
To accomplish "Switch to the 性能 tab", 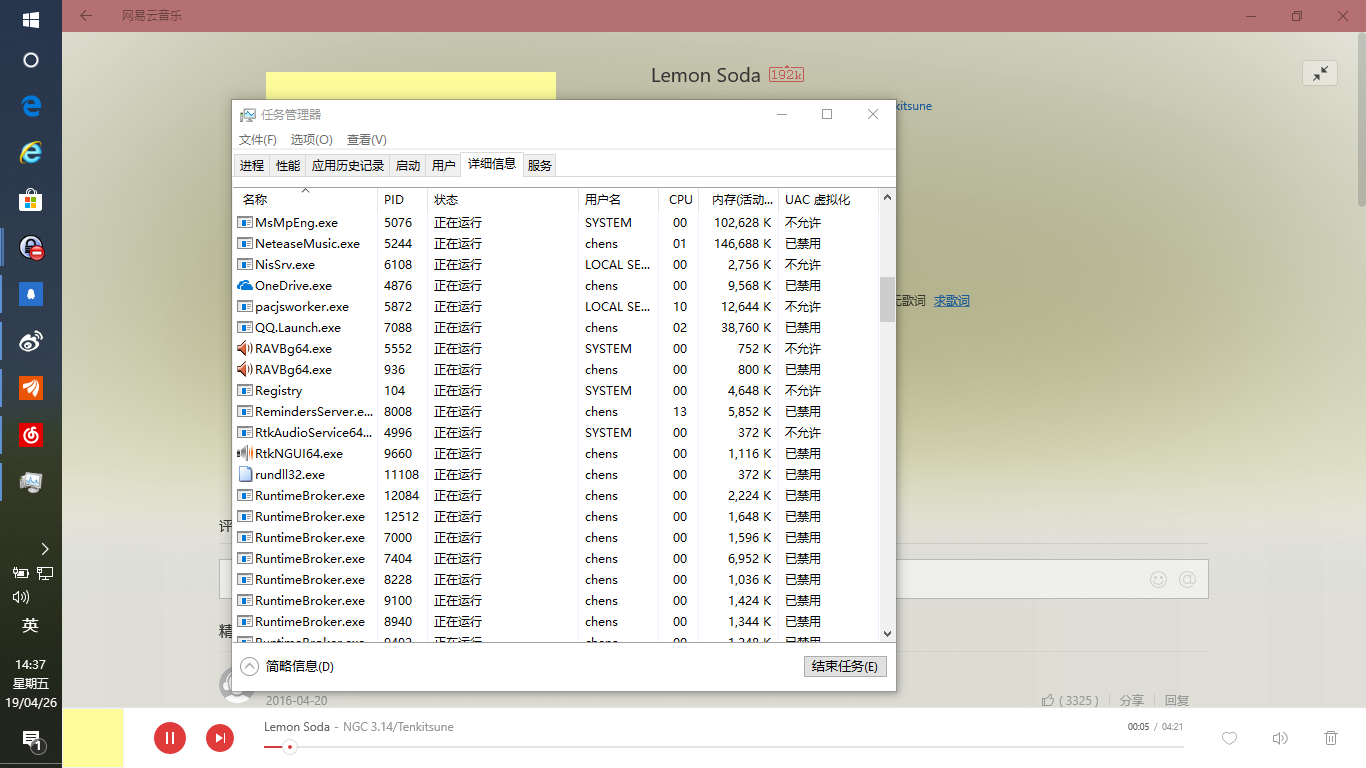I will [x=288, y=166].
